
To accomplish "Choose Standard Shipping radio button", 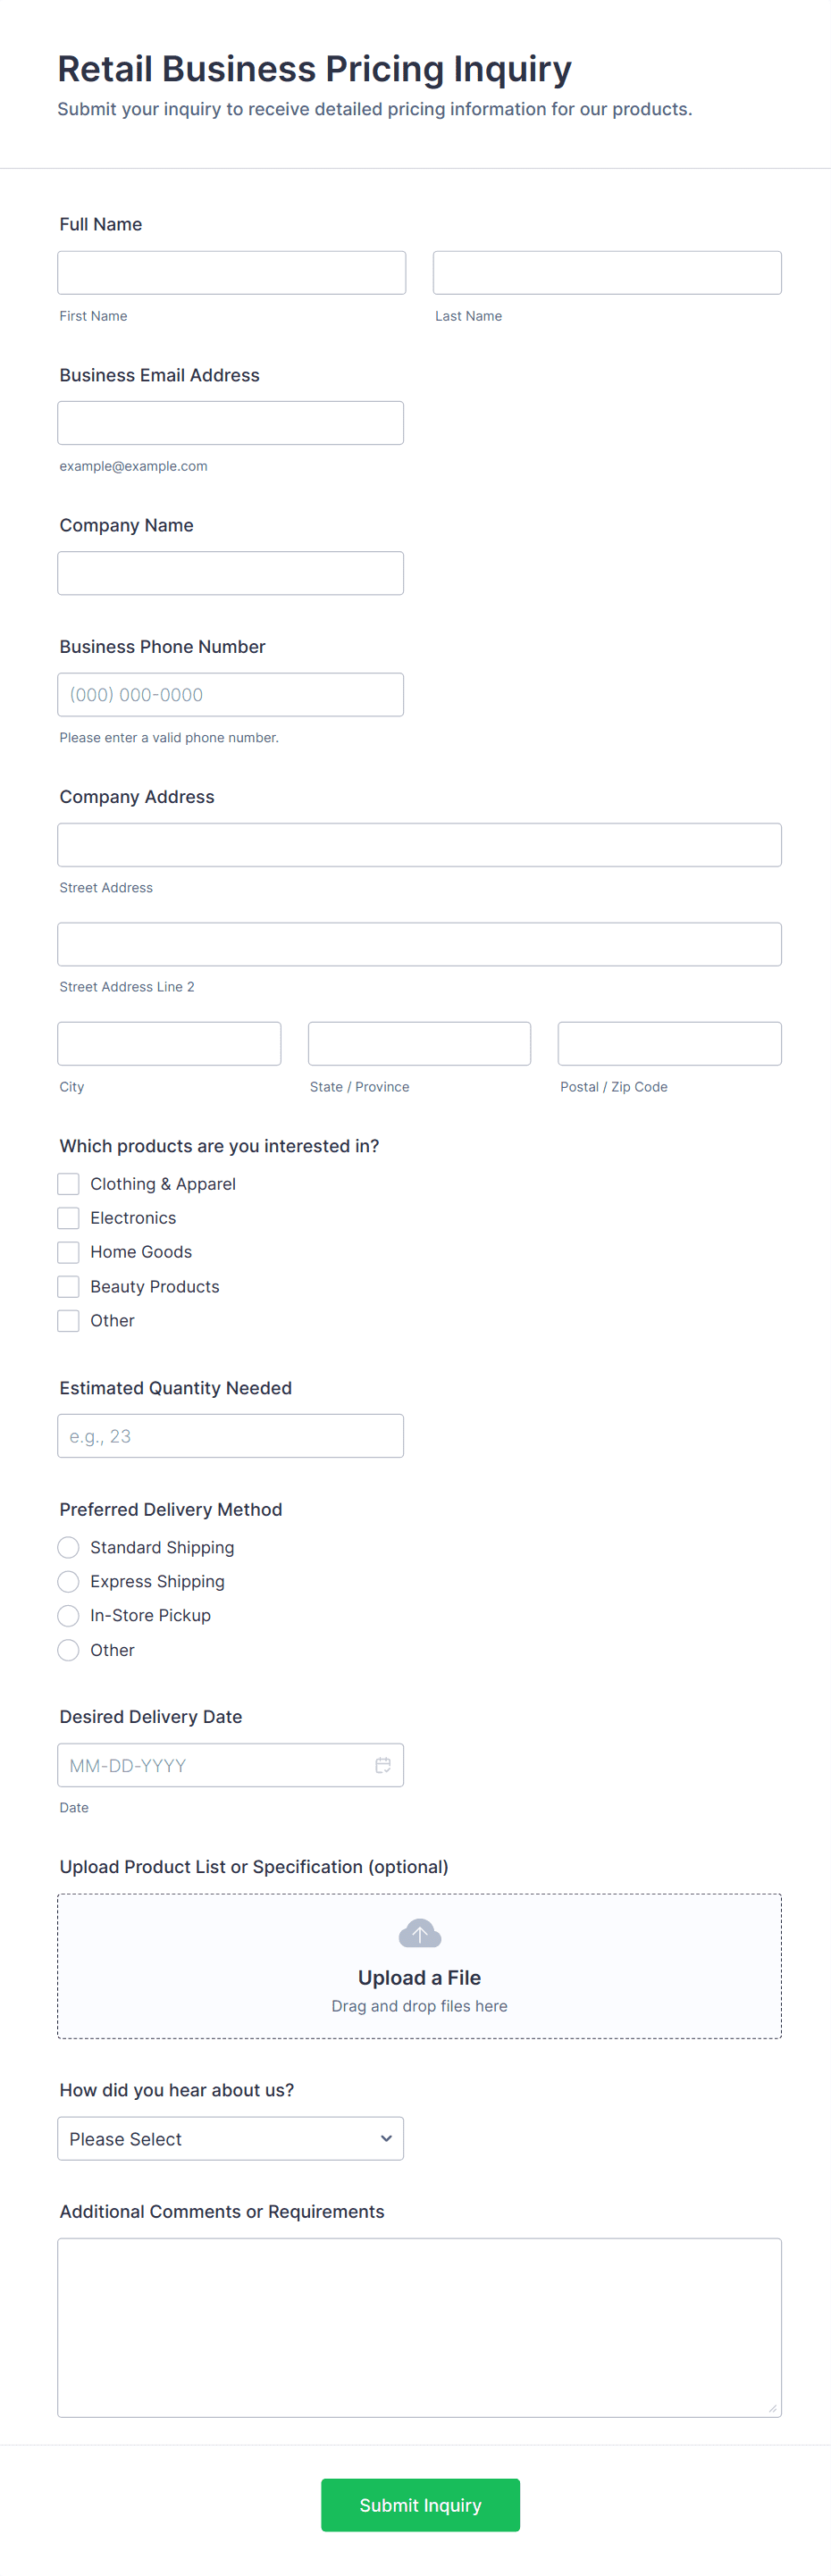I will point(68,1547).
